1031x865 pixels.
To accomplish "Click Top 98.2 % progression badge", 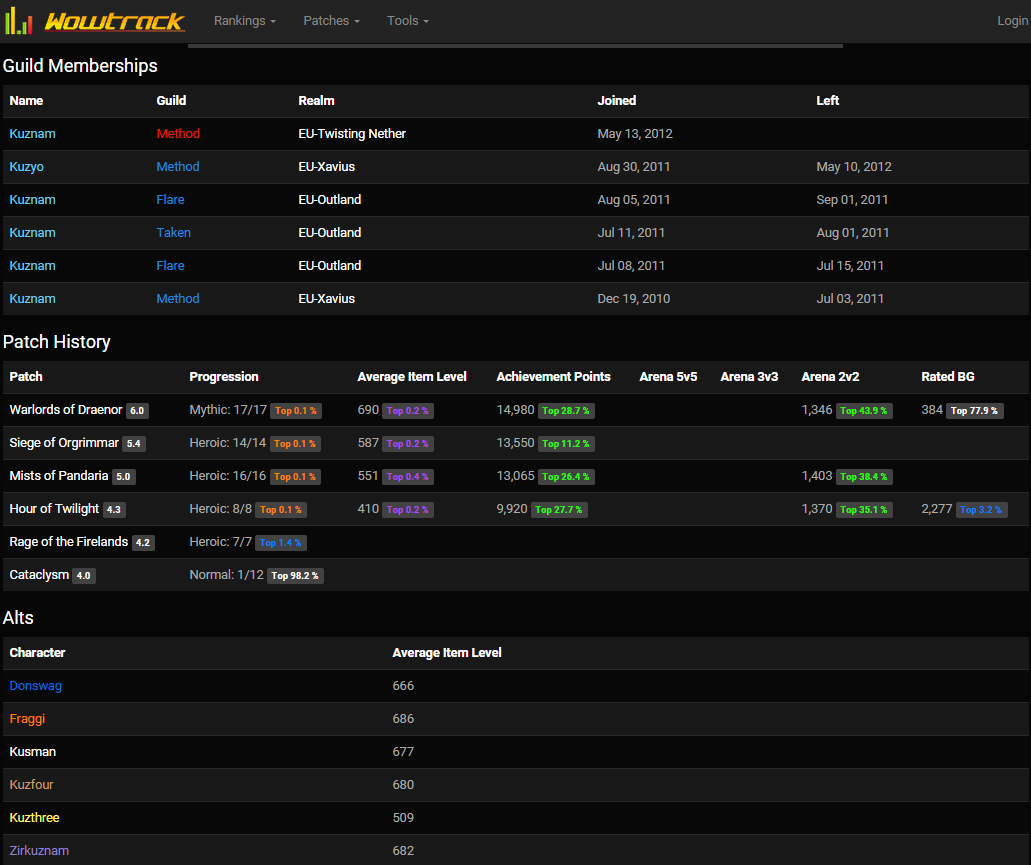I will click(x=295, y=576).
